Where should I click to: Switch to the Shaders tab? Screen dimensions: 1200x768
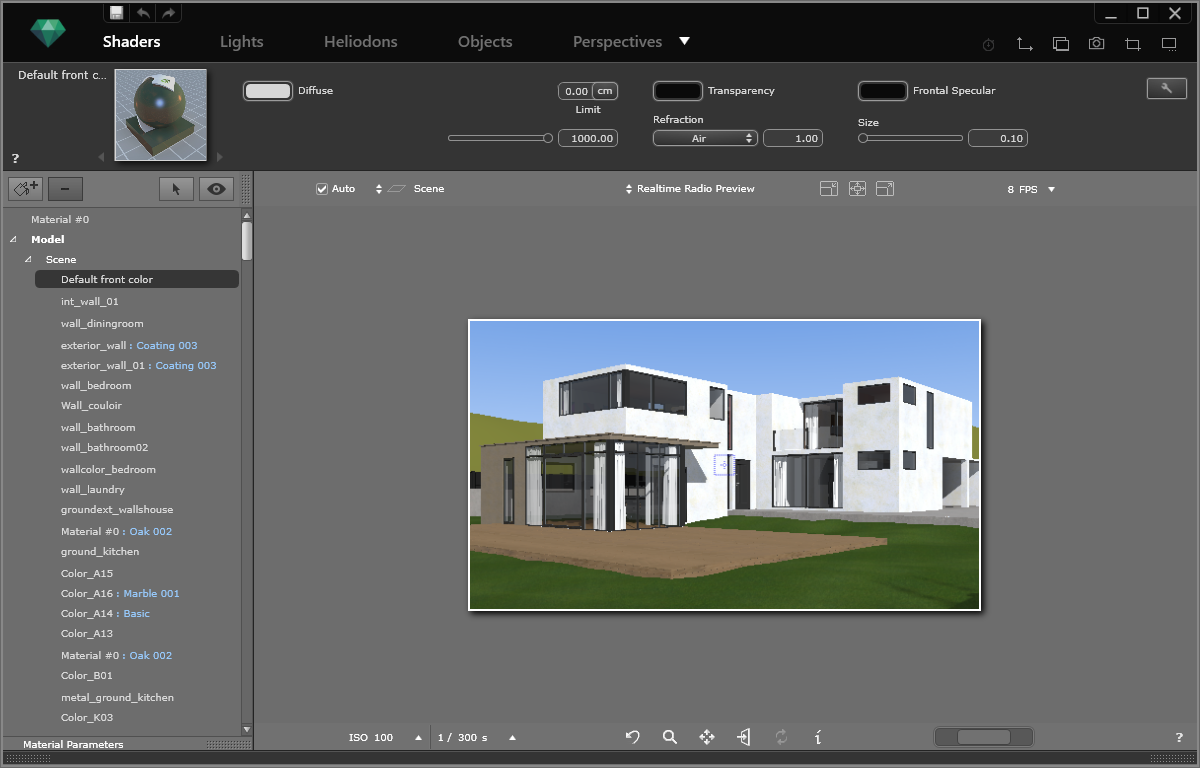[131, 41]
